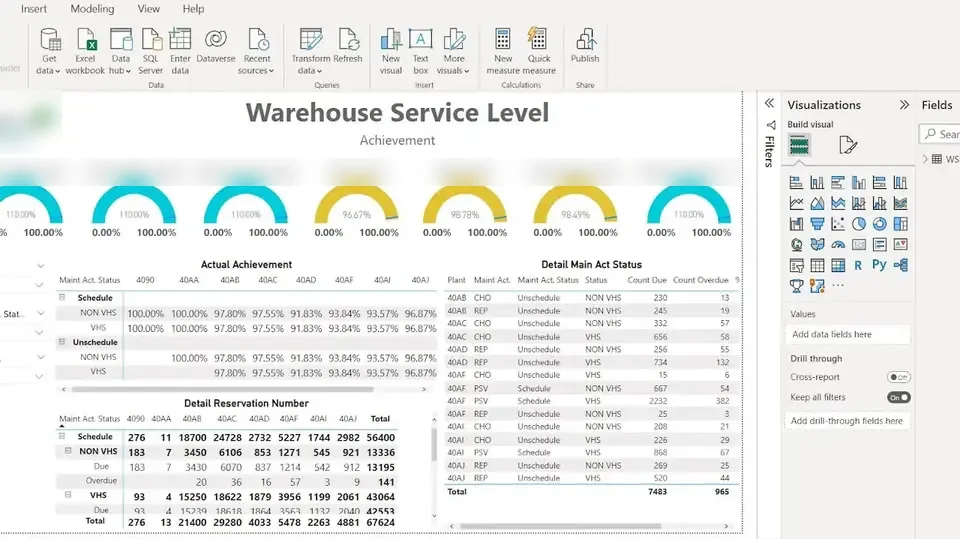This screenshot has height=539, width=960.
Task: Get more visuals via ellipsis
Action: pyautogui.click(x=838, y=285)
